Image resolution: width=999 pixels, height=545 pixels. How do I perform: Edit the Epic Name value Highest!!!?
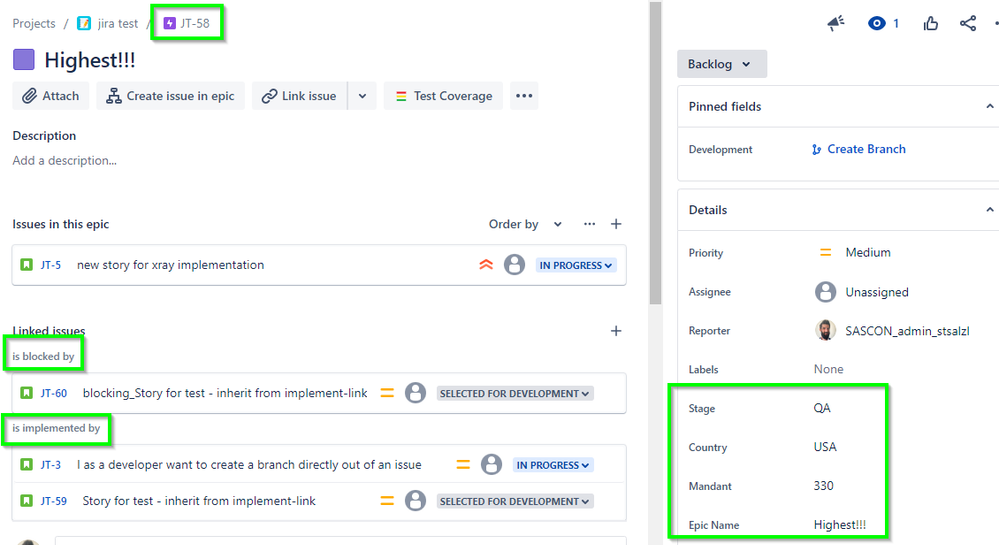[840, 525]
